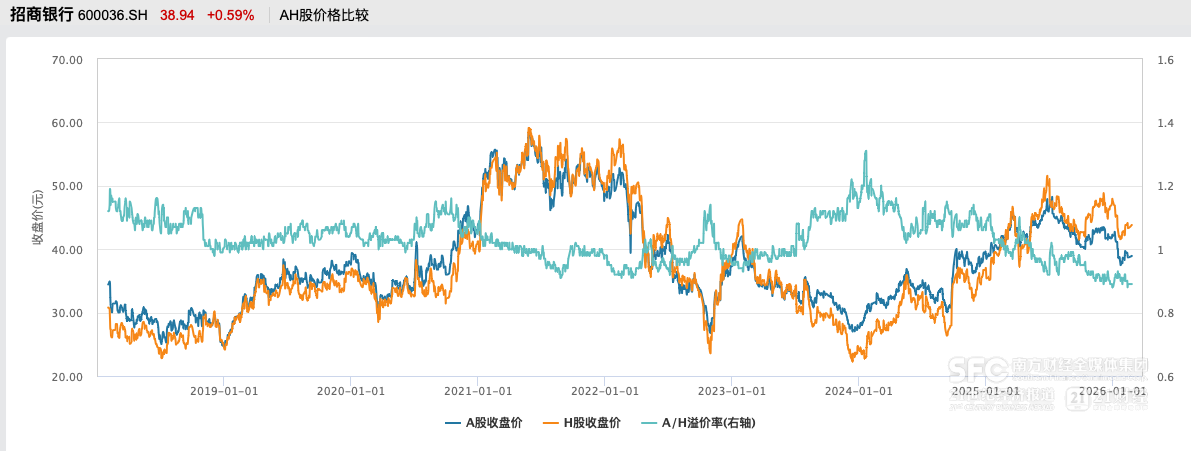Click the blue A股收盘价 legend line marker
The height and width of the screenshot is (451, 1191).
click(x=452, y=423)
